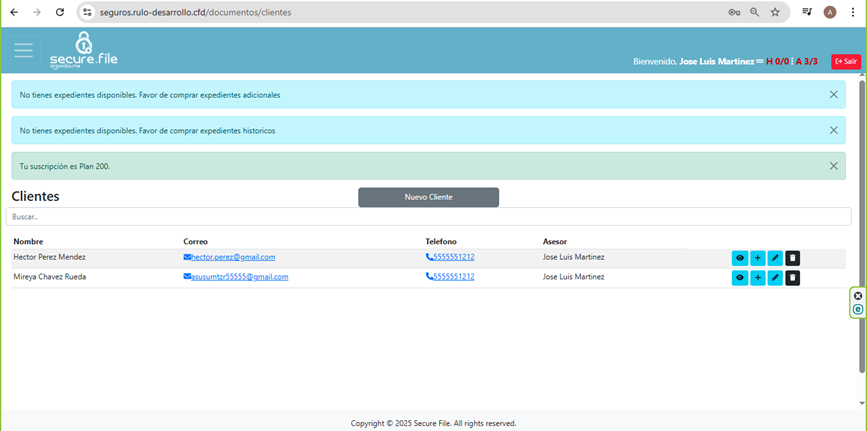
Task: Click the plus icon for Mireya Chavez Rueda
Action: click(x=757, y=277)
